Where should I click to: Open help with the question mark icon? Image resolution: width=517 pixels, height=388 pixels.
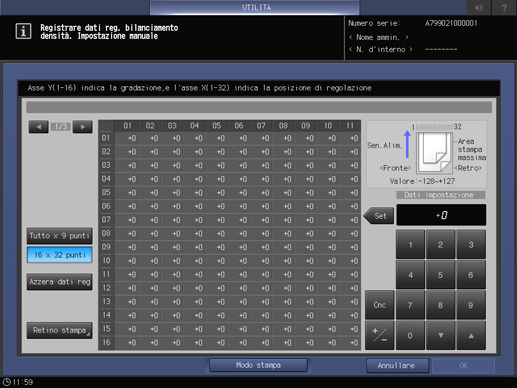tap(504, 7)
